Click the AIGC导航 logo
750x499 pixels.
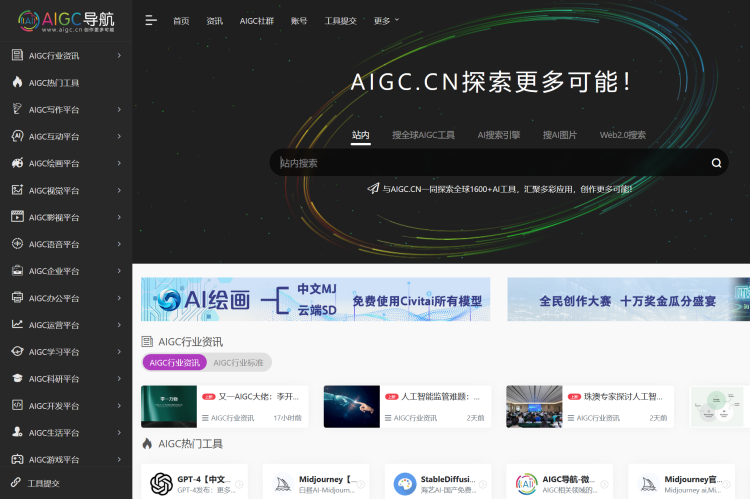tap(66, 21)
